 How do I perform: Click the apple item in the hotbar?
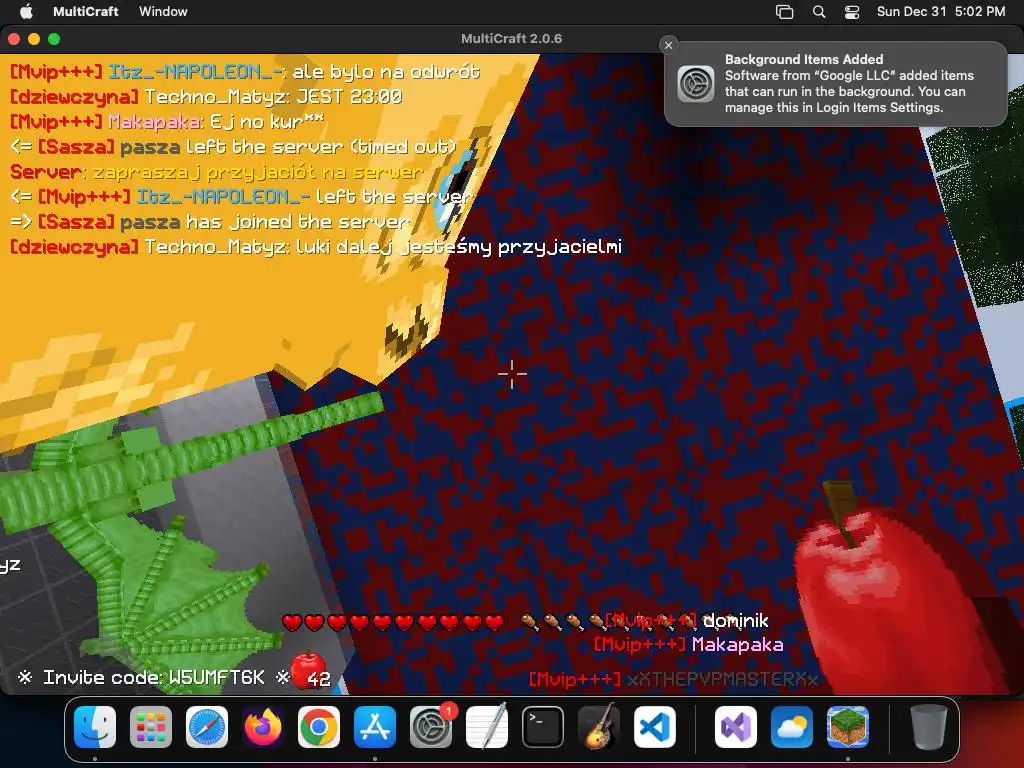(308, 671)
